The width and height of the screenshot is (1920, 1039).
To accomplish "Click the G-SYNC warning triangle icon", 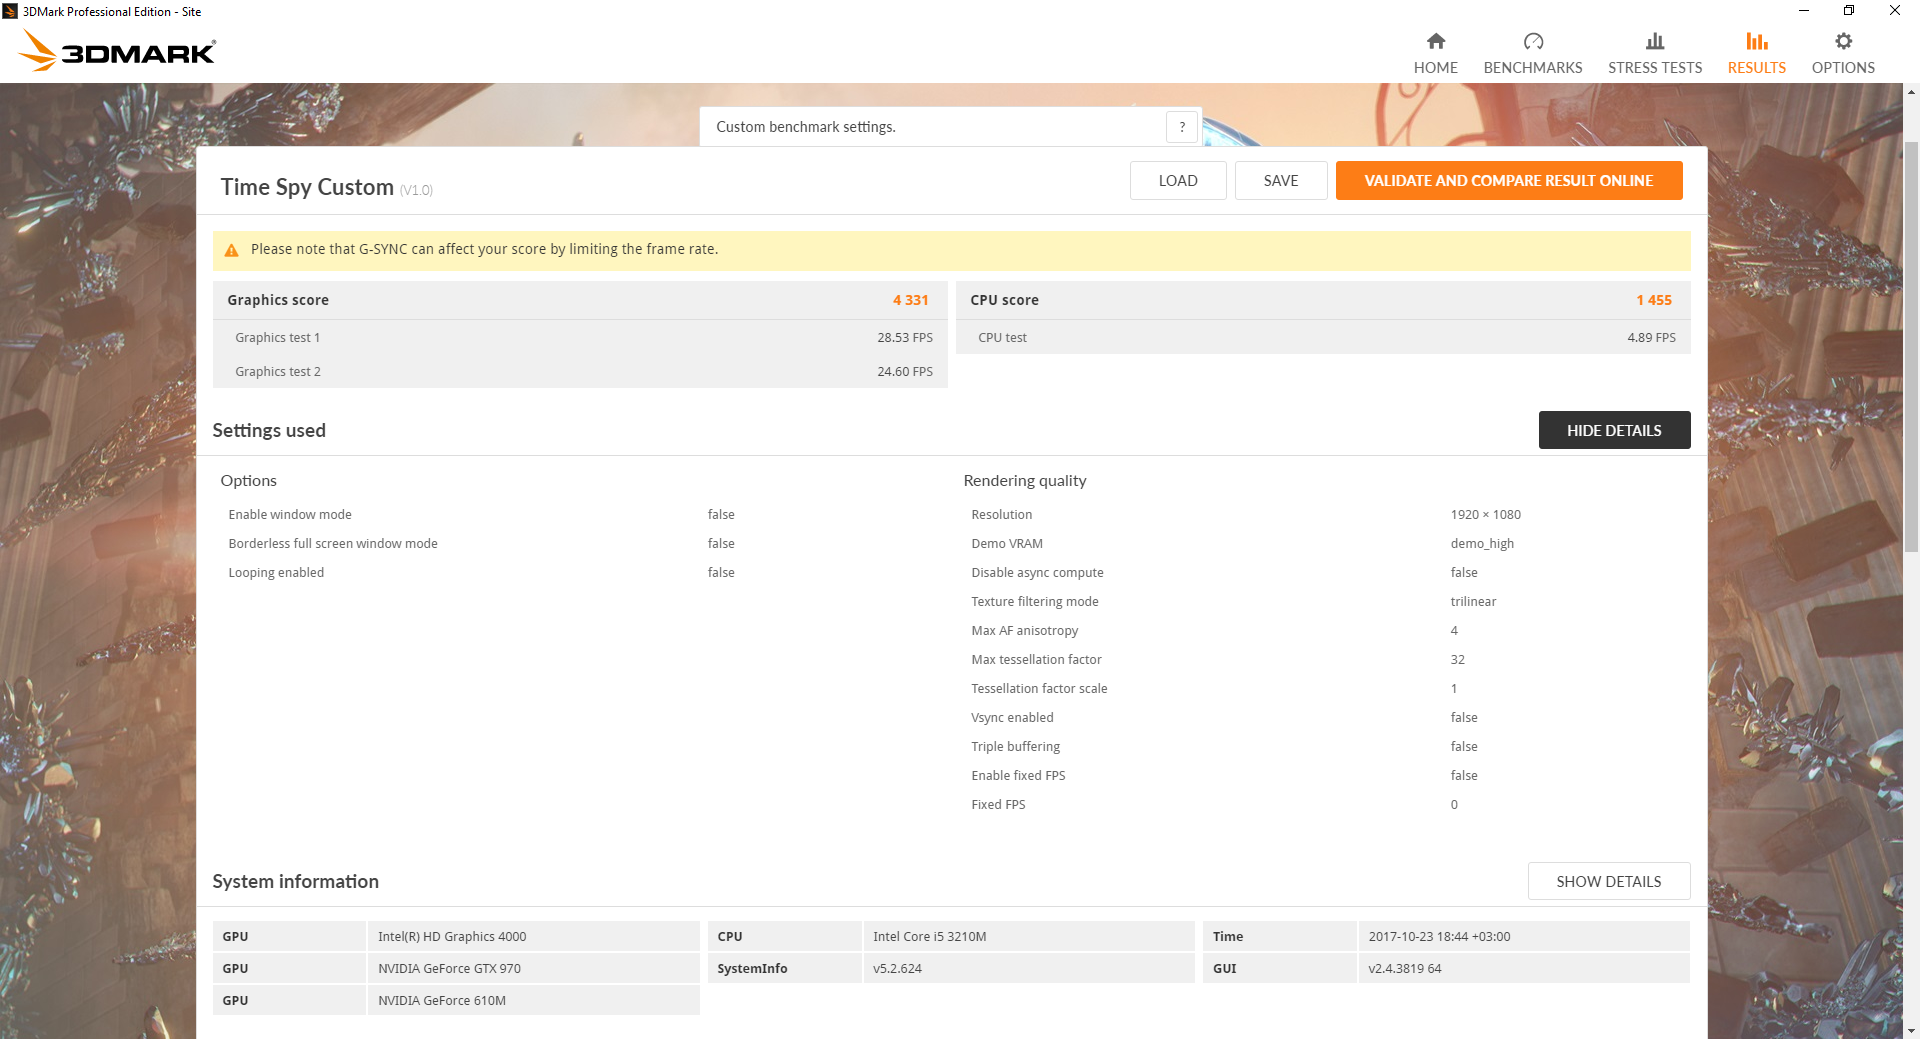I will tap(231, 250).
